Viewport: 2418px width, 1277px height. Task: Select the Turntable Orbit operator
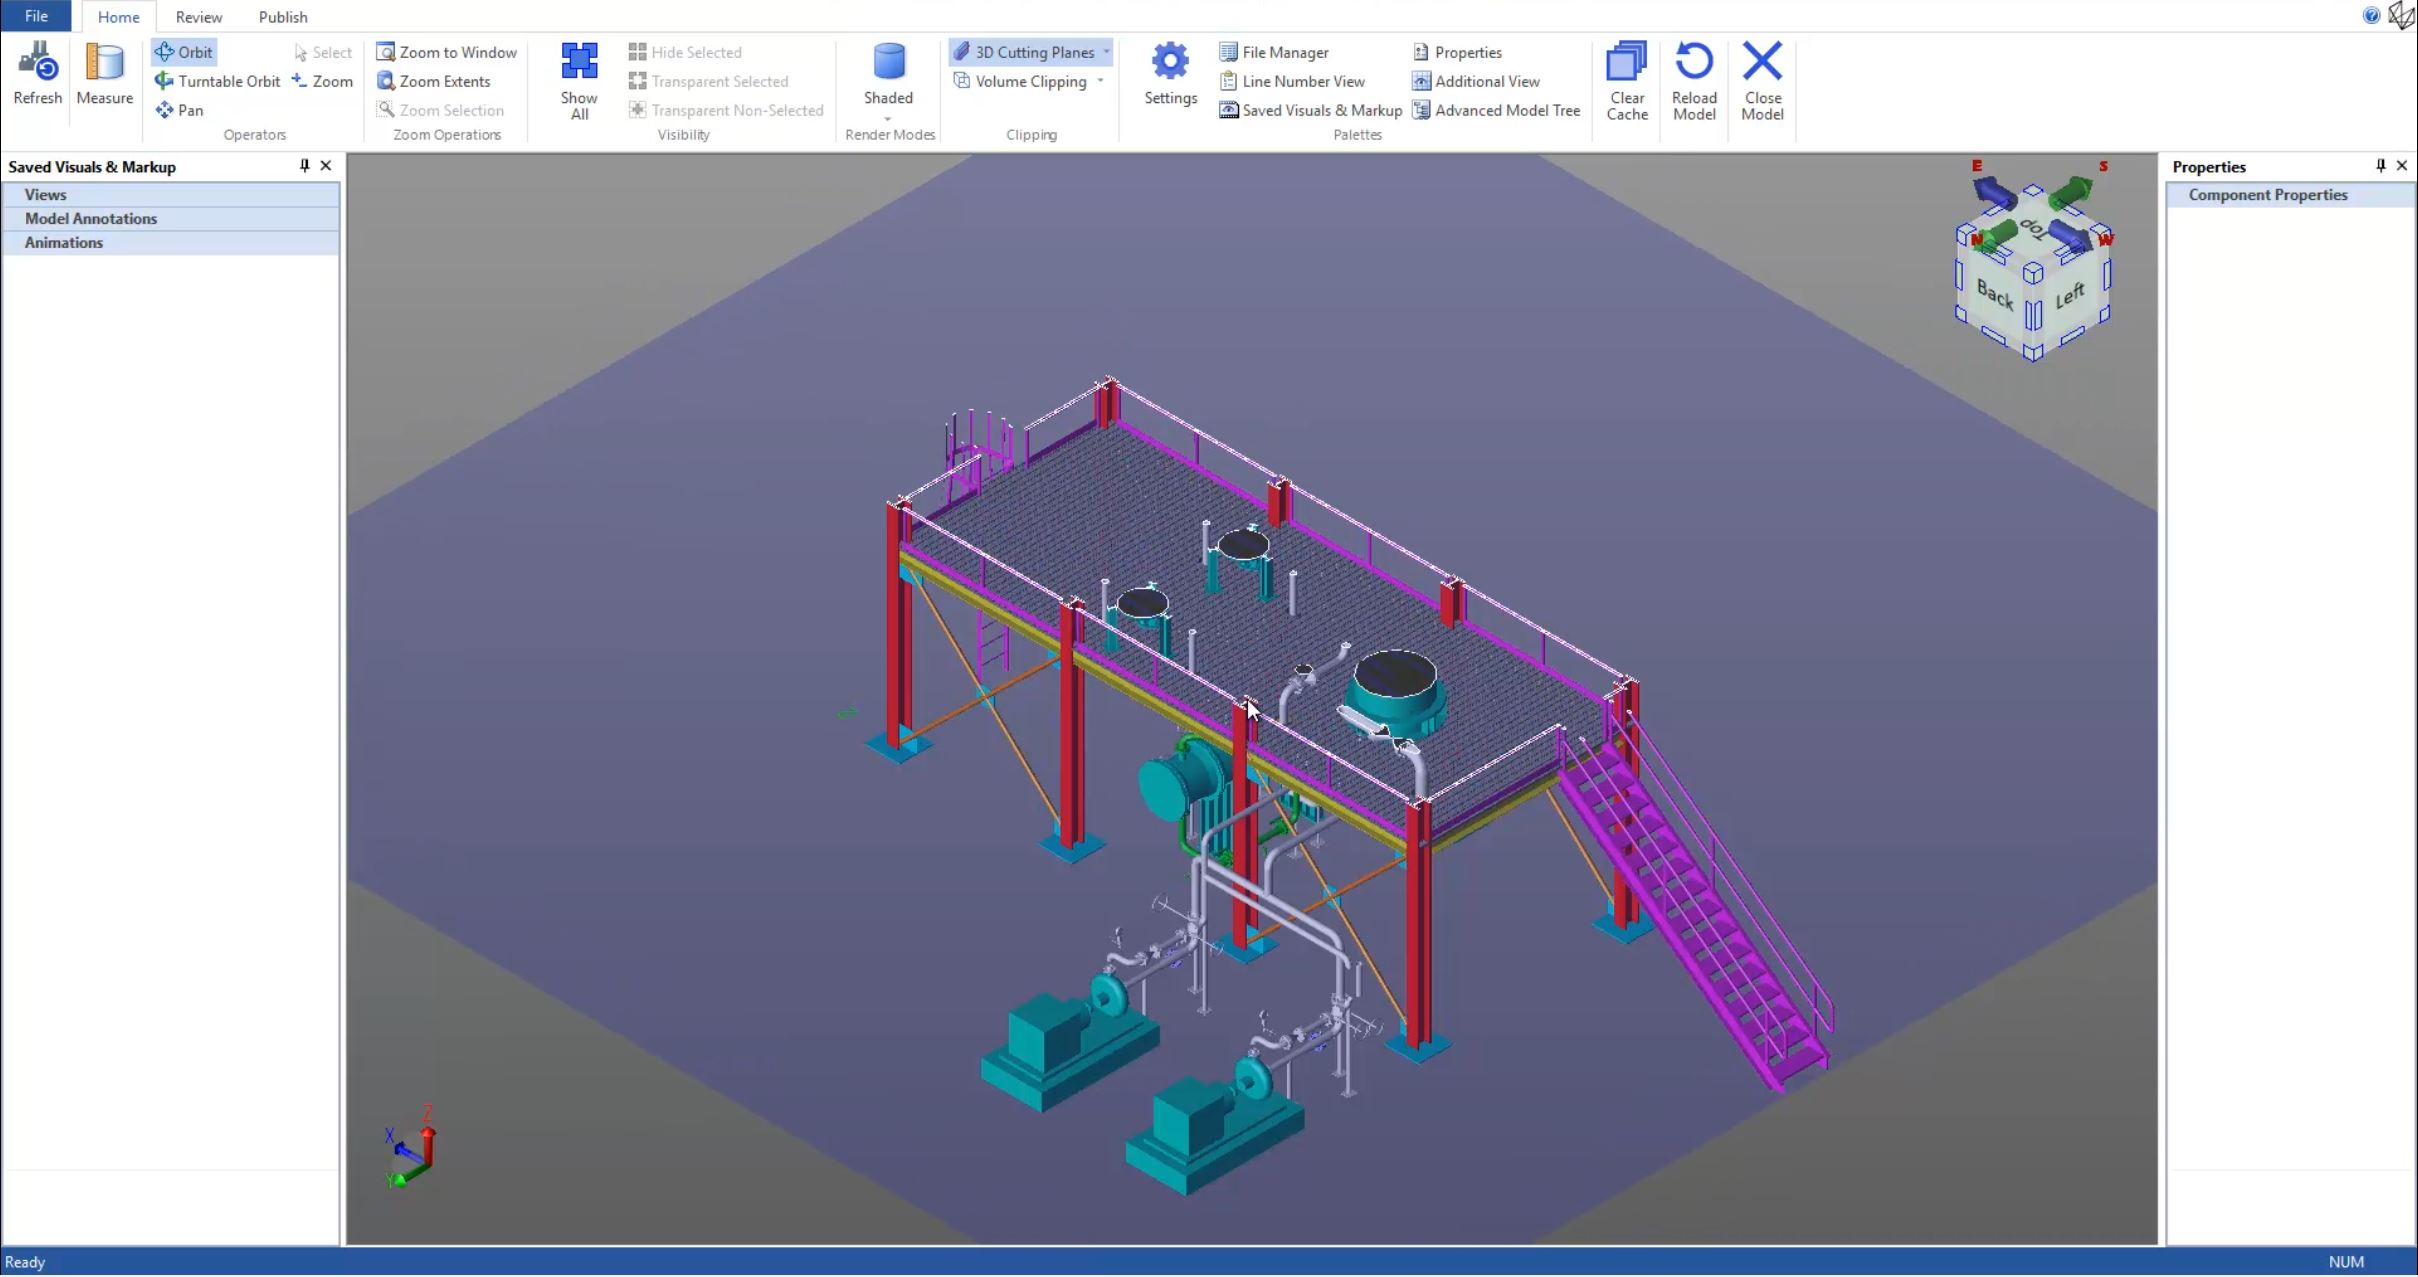(217, 81)
